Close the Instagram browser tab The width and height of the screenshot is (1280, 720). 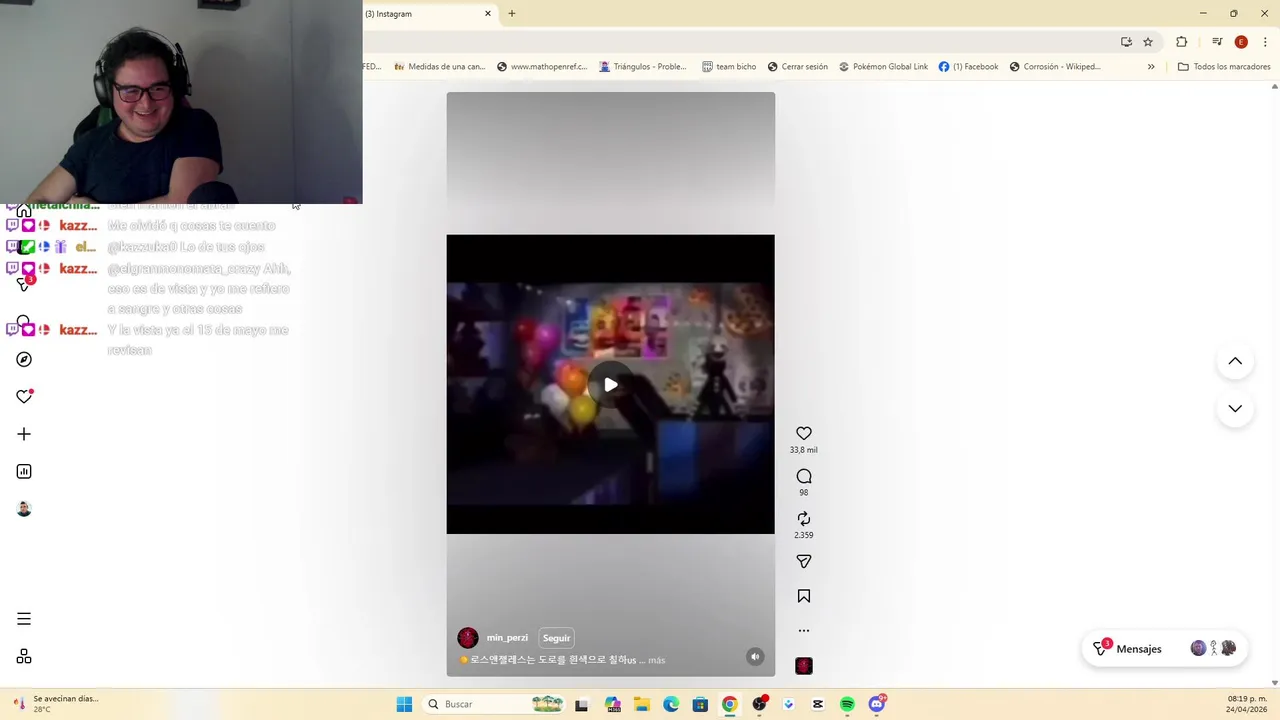point(488,14)
